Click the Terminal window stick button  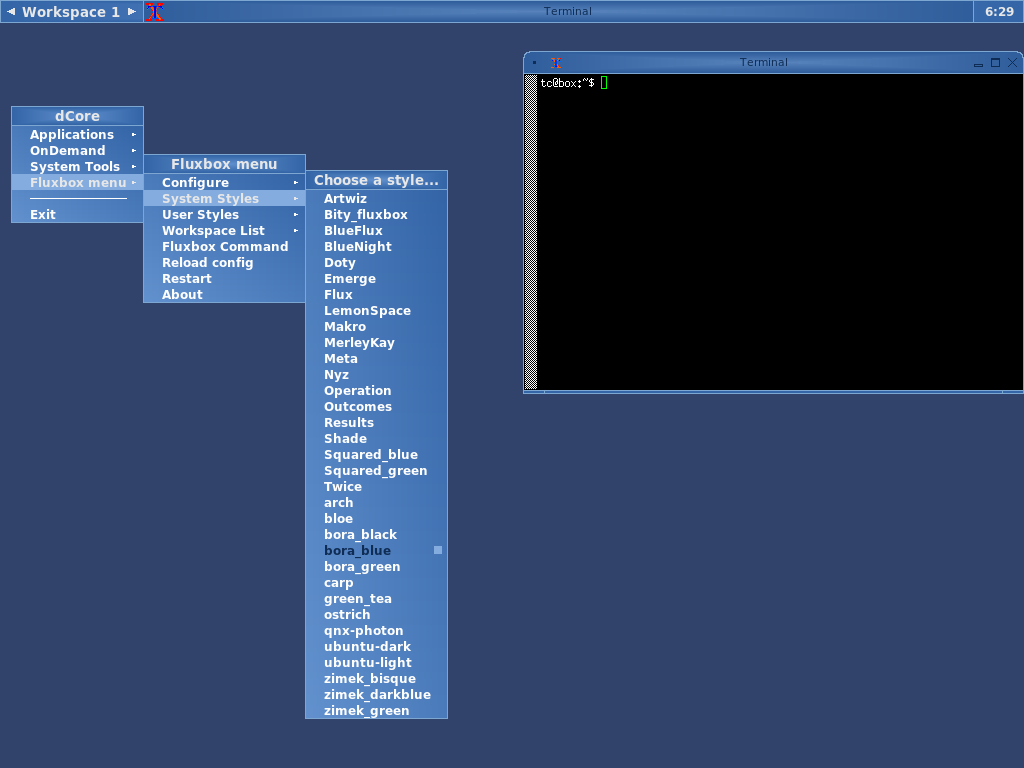click(535, 62)
